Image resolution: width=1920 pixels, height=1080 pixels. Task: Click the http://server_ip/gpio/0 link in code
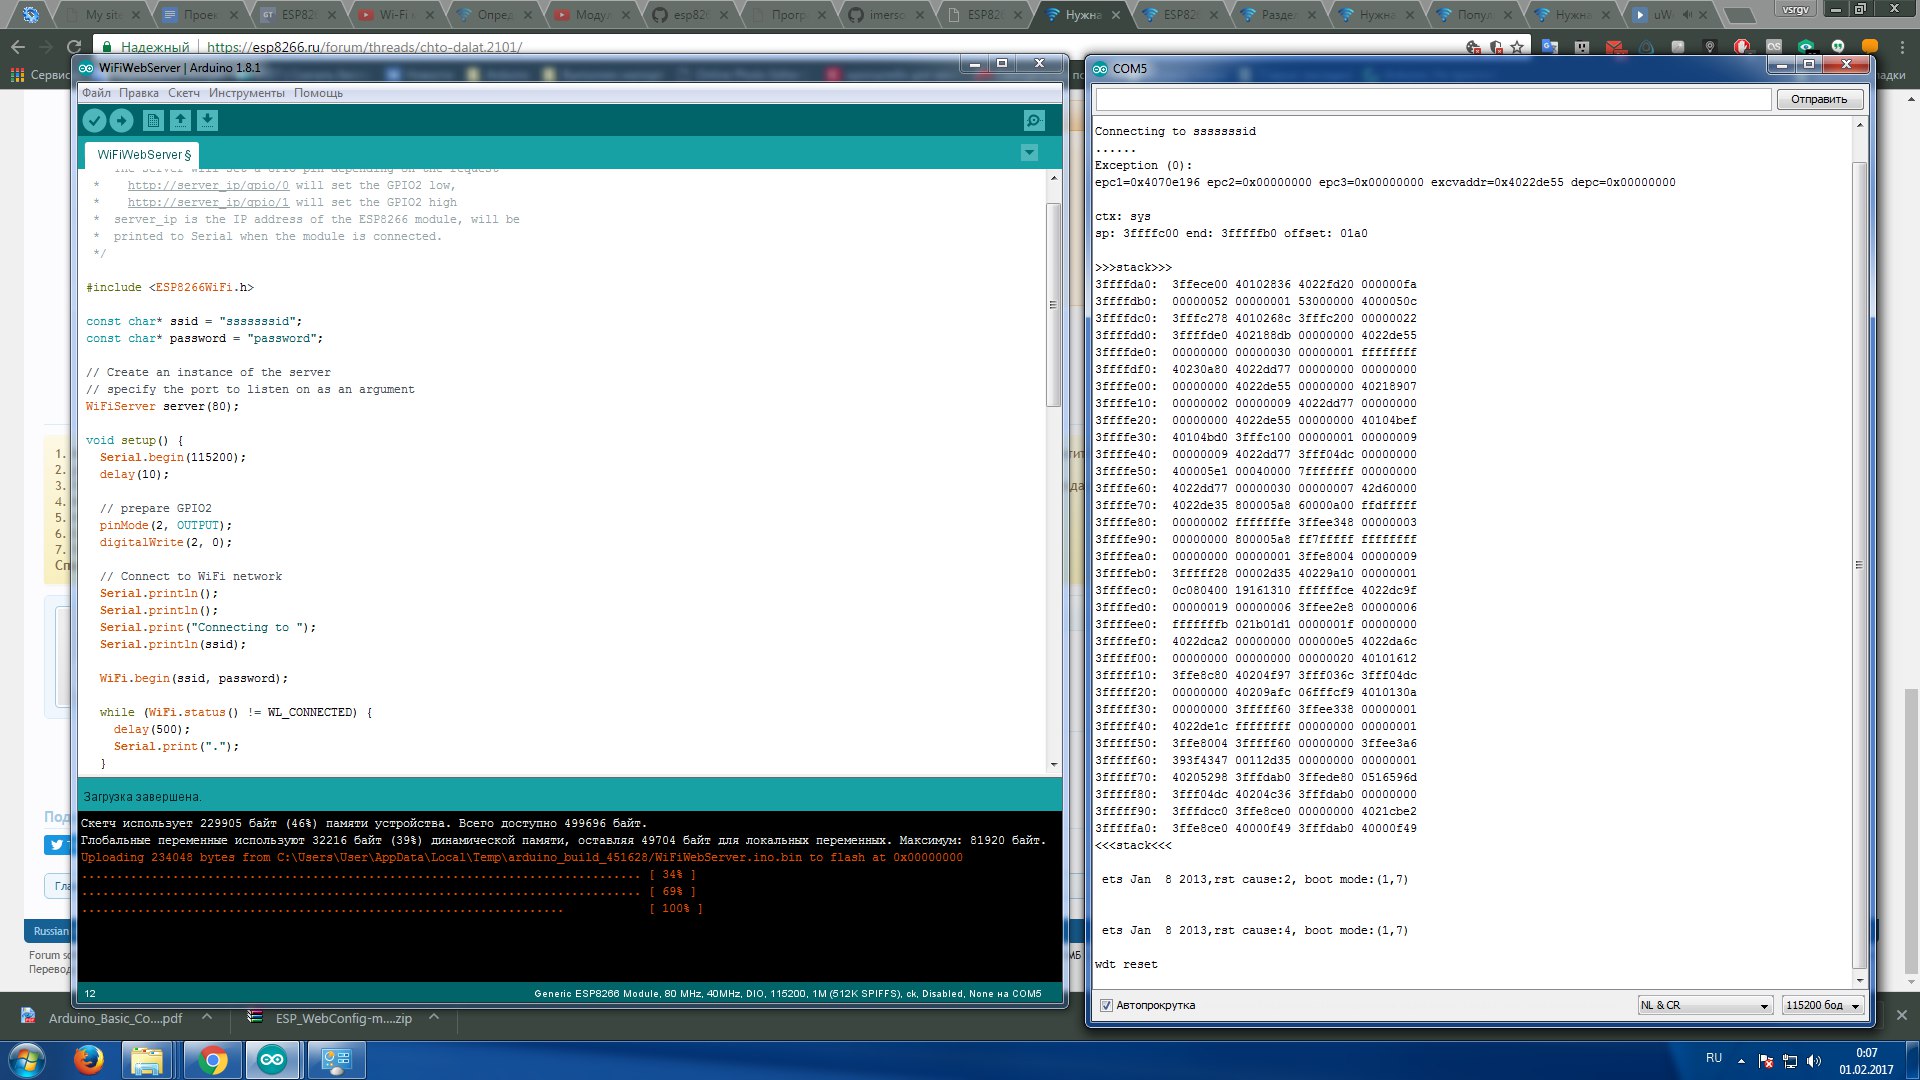point(208,185)
